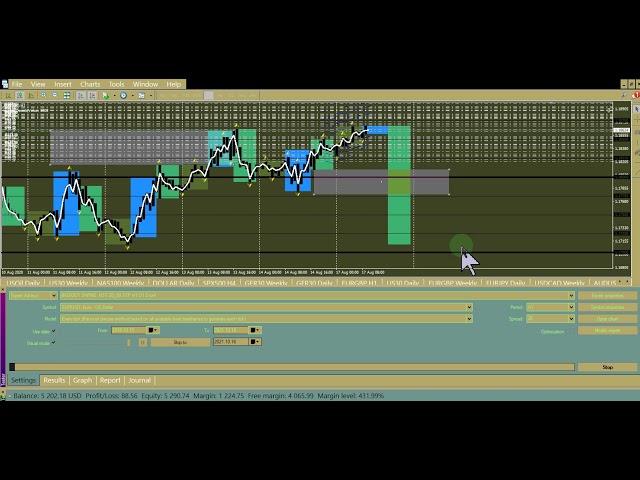640x480 pixels.
Task: Toggle the Visual mode checkbox
Action: tap(54, 342)
